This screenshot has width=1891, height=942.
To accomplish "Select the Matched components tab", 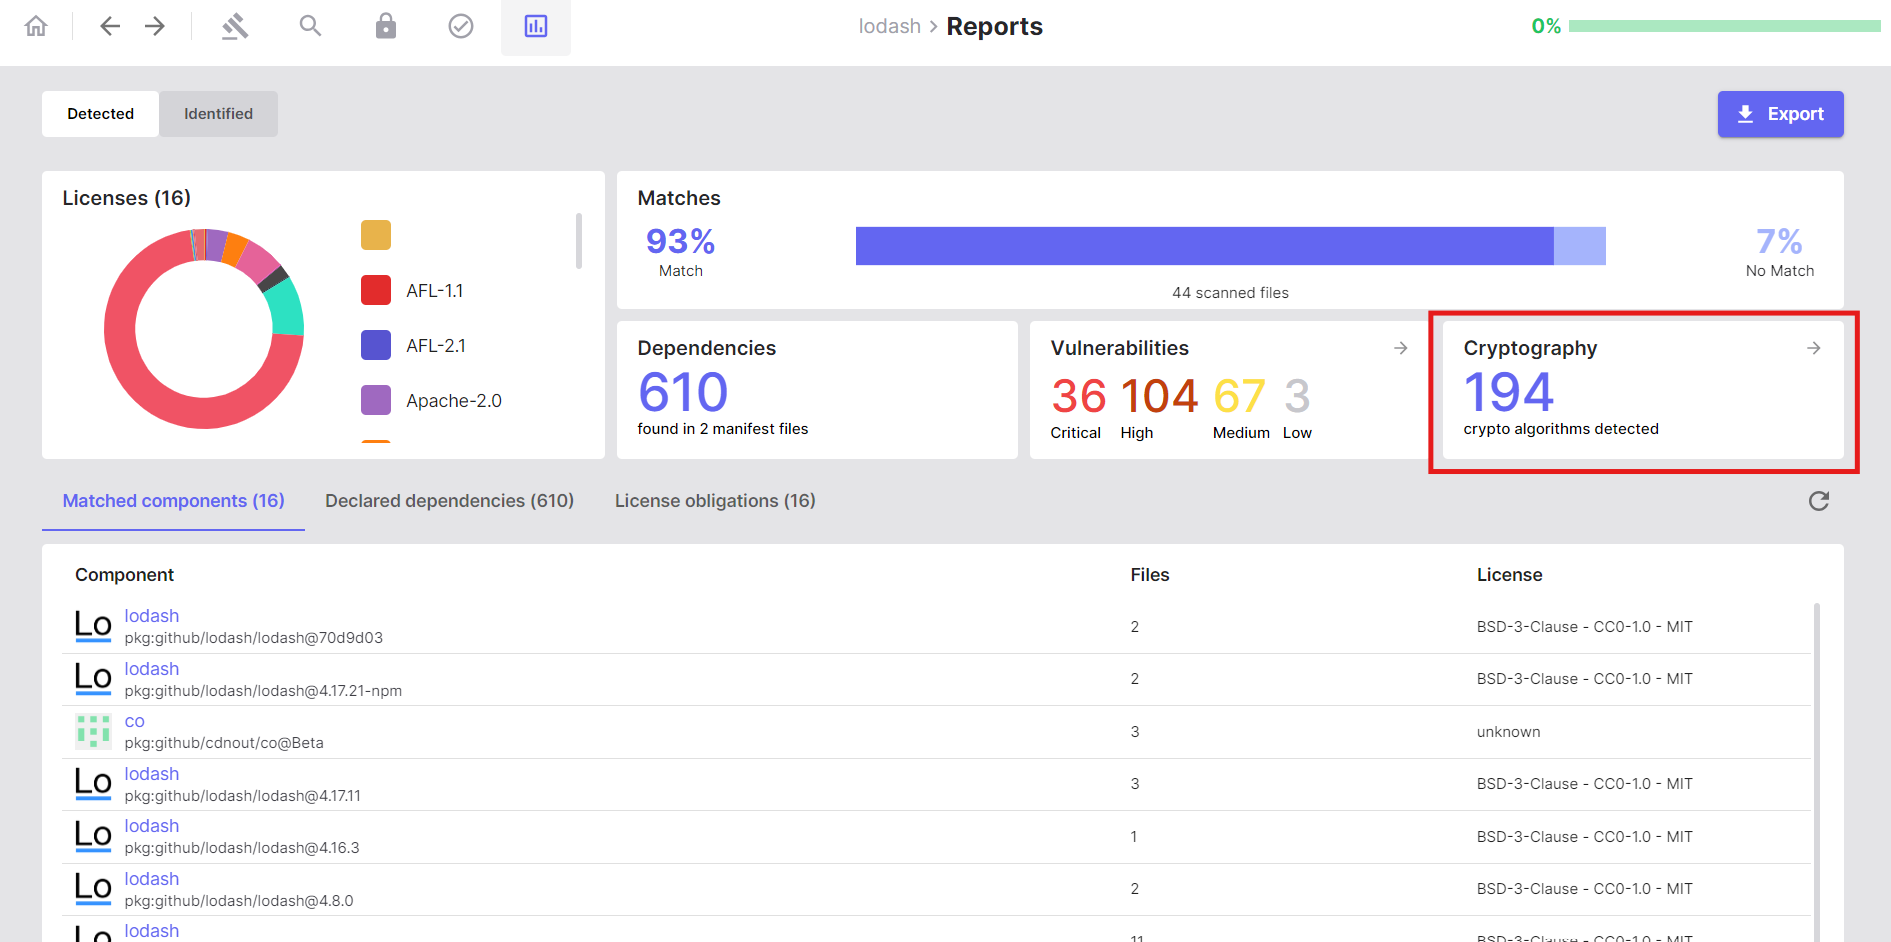I will tap(172, 500).
